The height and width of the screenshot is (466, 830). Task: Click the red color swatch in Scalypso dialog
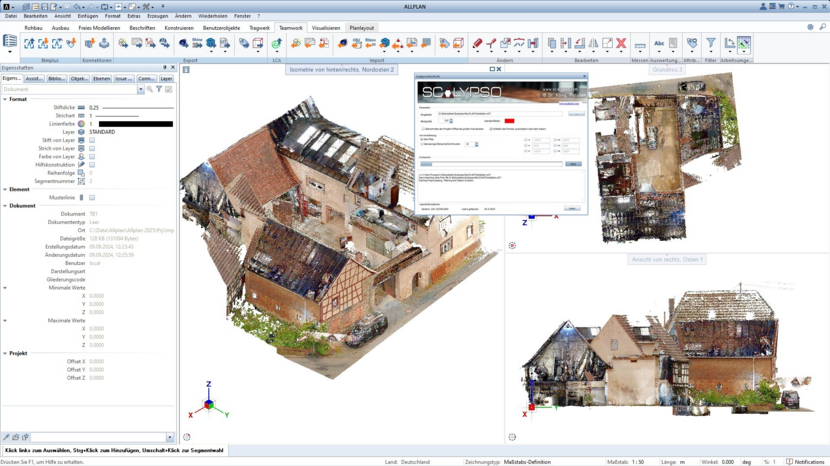point(509,121)
